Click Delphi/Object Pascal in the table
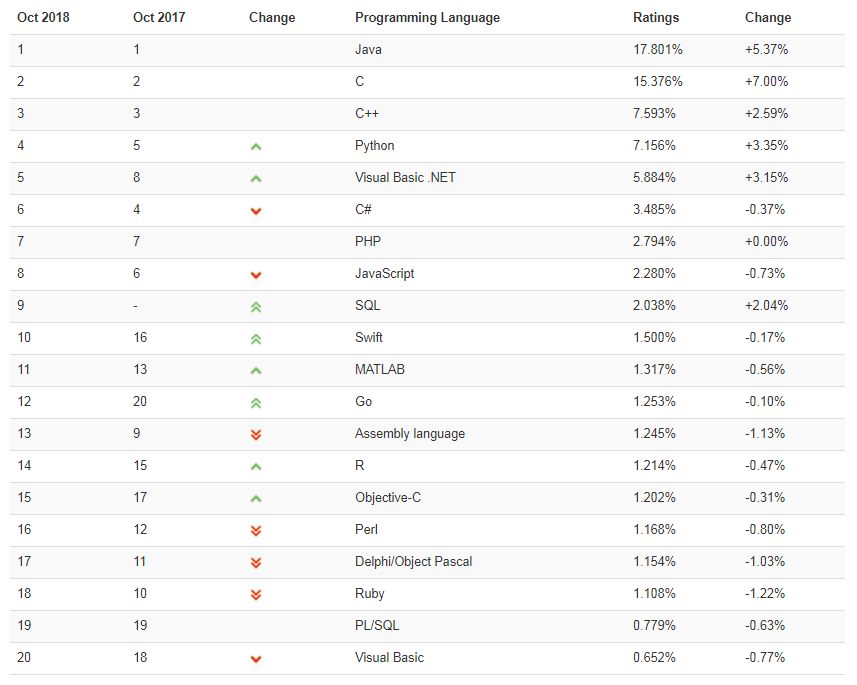This screenshot has width=857, height=685. click(x=413, y=561)
